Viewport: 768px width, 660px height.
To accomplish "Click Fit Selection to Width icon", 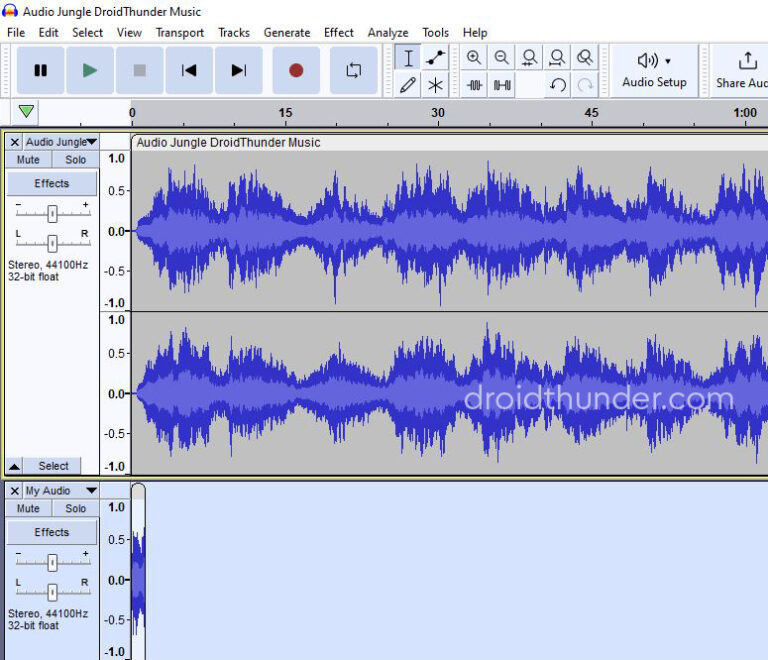I will (x=529, y=58).
